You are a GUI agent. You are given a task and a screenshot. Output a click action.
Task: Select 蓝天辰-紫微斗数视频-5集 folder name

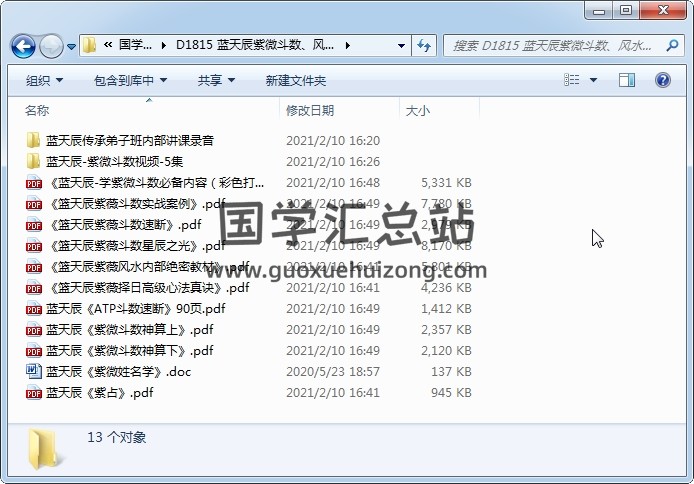pos(114,161)
